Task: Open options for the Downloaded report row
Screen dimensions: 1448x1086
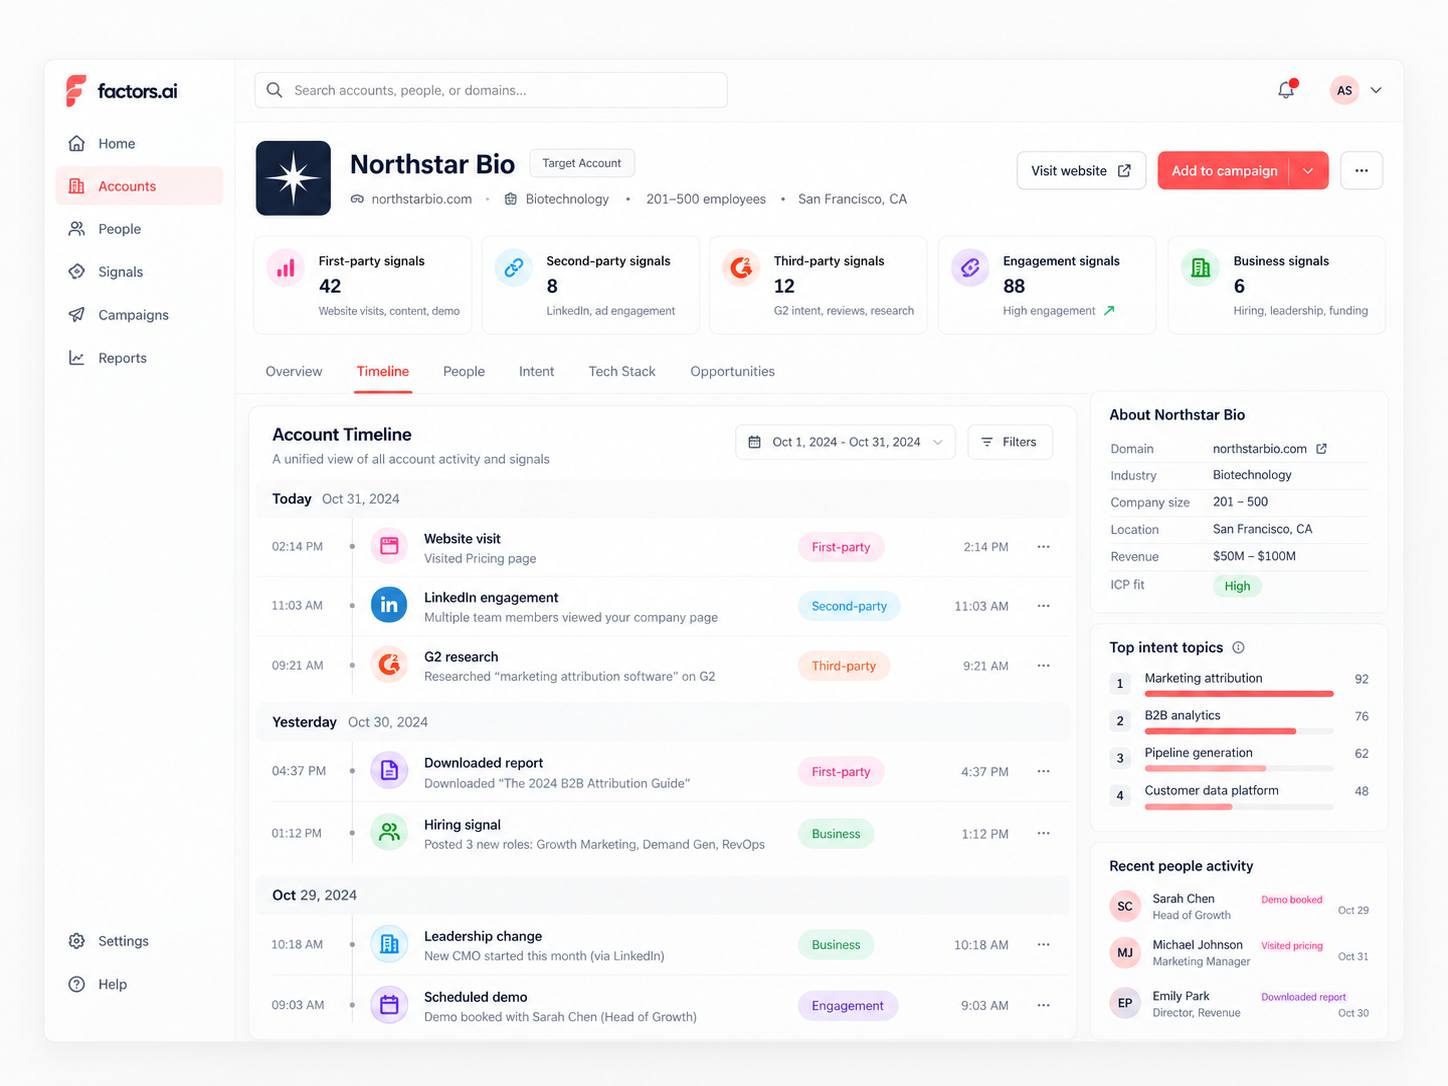Action: [x=1043, y=771]
